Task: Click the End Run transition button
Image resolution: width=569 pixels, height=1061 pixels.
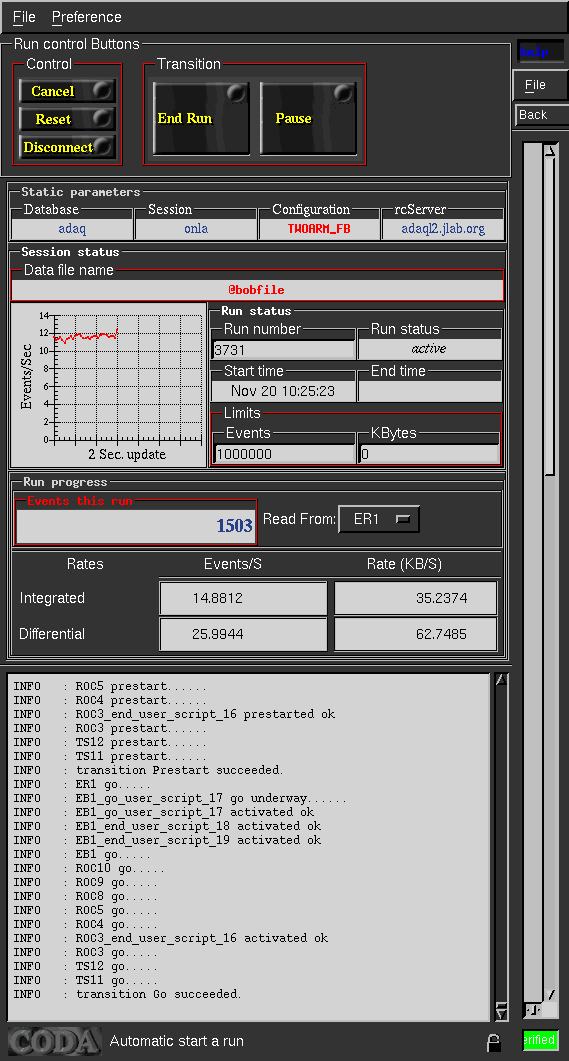Action: point(201,118)
